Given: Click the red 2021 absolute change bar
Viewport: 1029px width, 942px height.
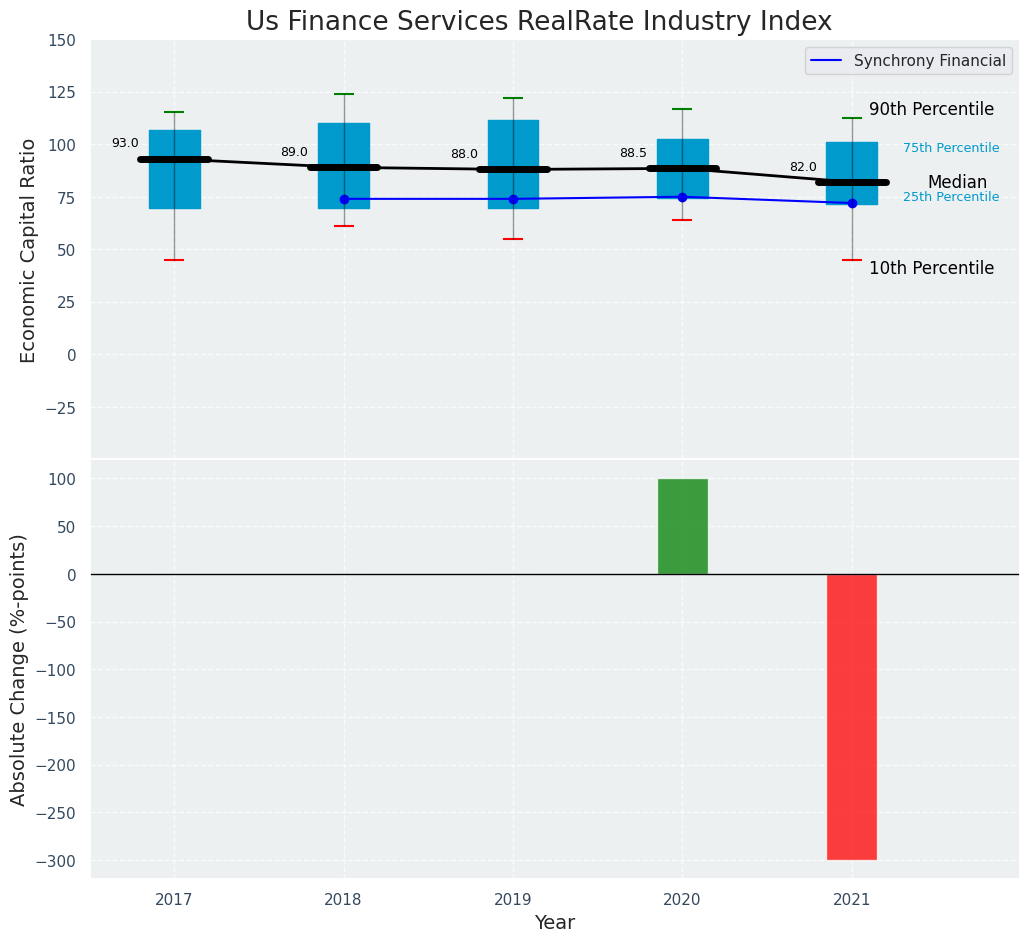Looking at the screenshot, I should (851, 716).
